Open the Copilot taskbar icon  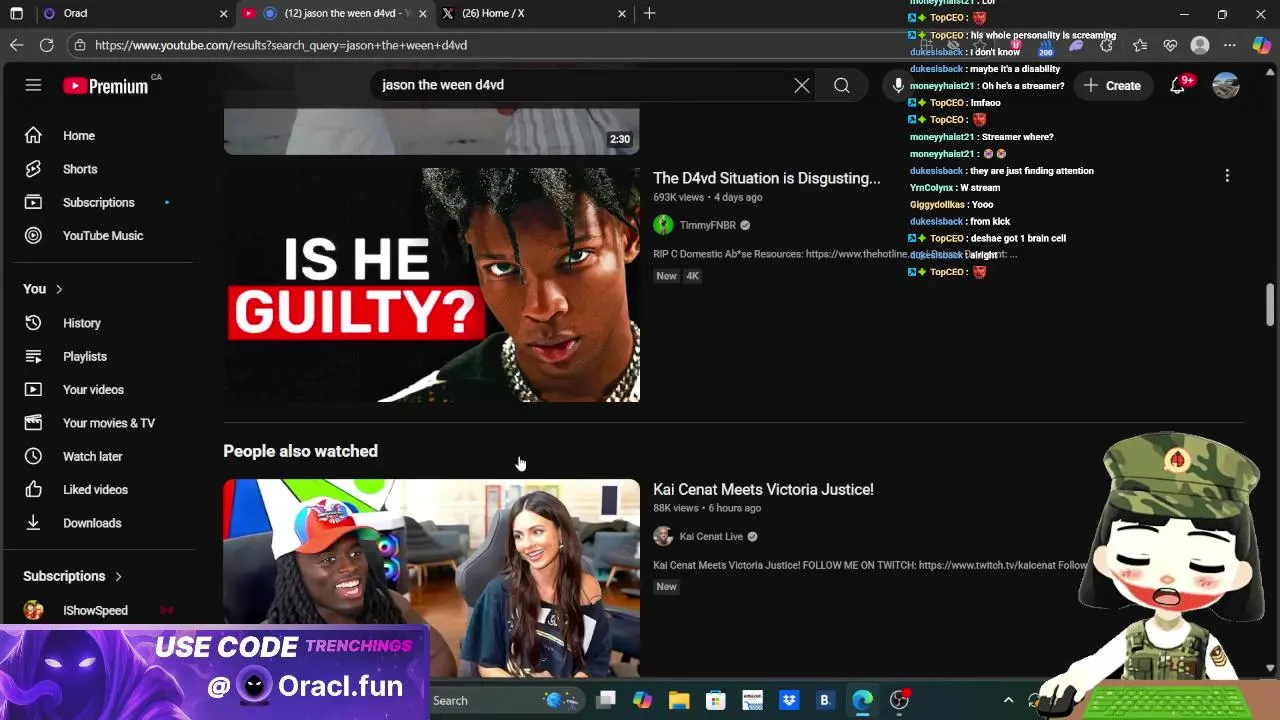coord(642,700)
